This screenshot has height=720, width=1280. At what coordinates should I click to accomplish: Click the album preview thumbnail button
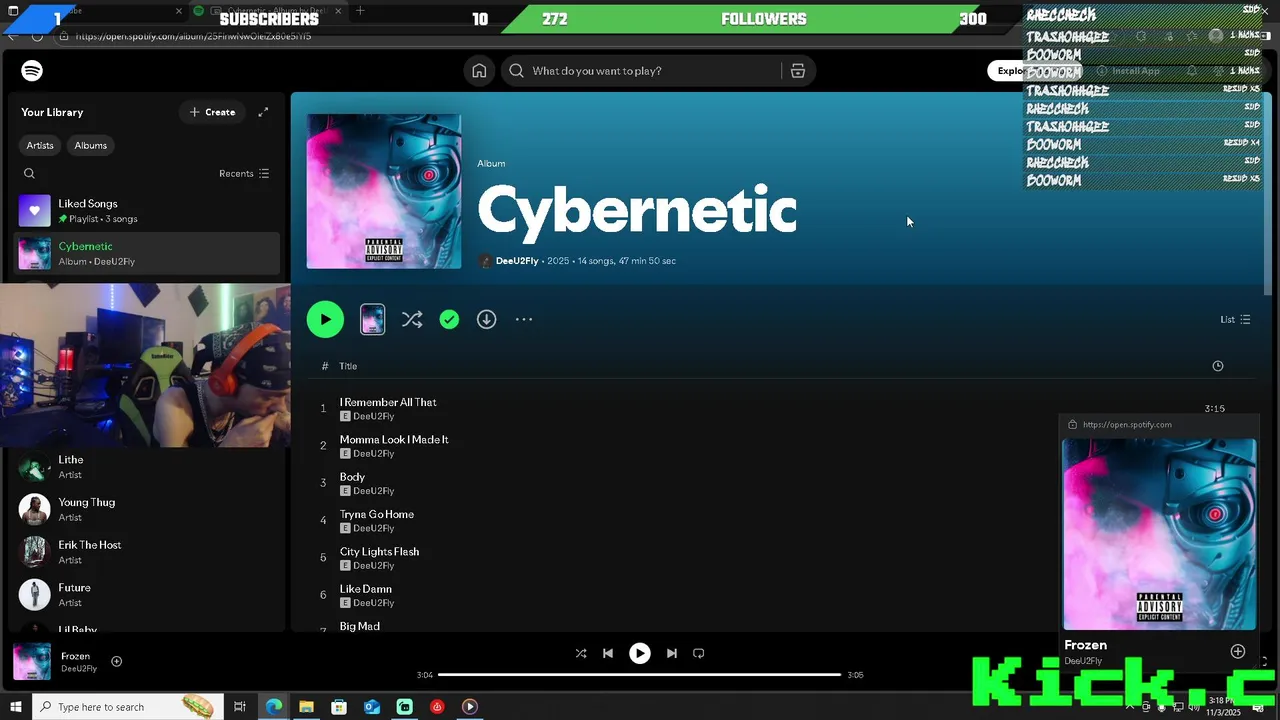(372, 319)
